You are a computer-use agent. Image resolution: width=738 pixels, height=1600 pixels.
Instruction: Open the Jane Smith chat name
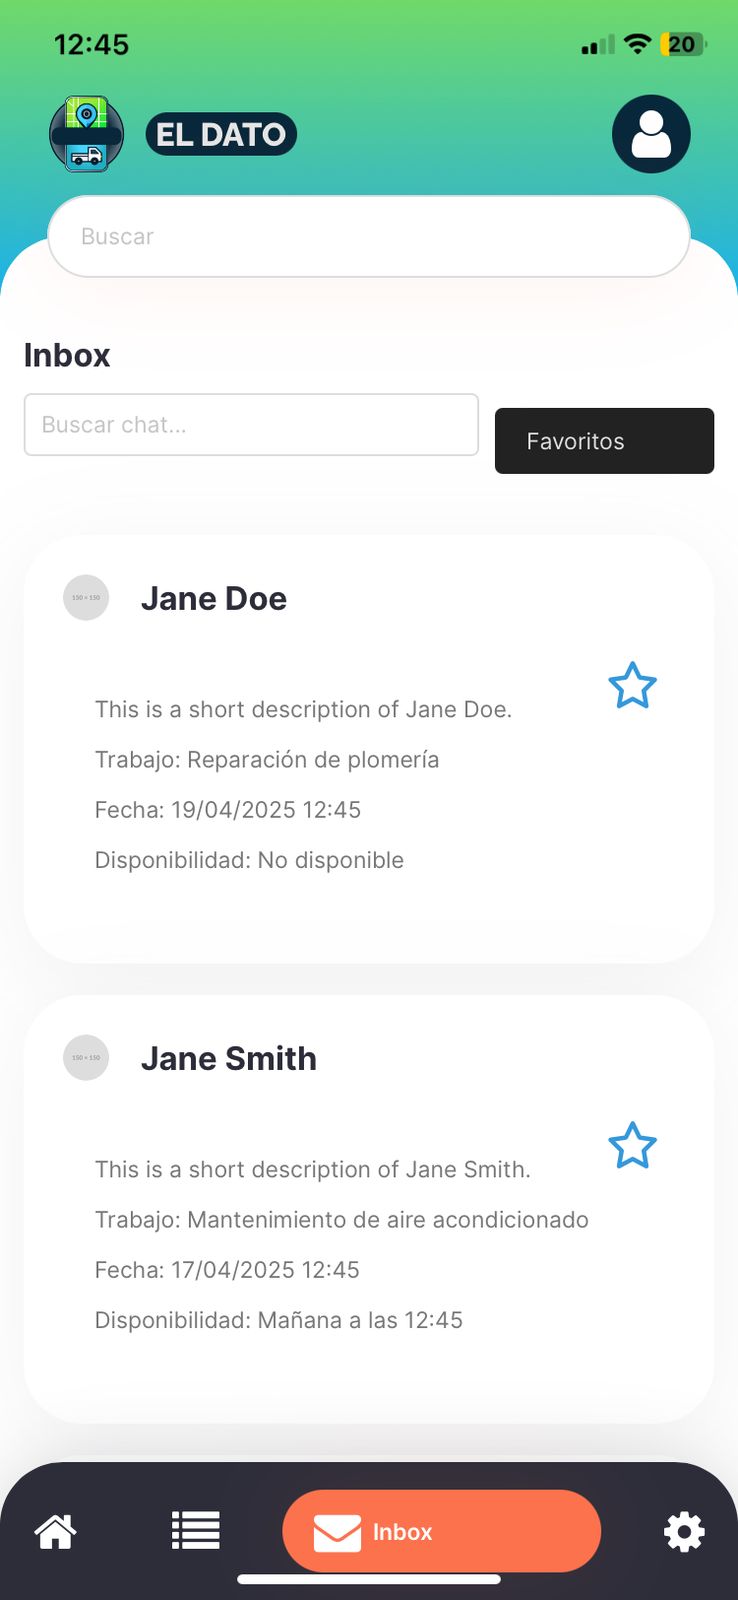(229, 1058)
